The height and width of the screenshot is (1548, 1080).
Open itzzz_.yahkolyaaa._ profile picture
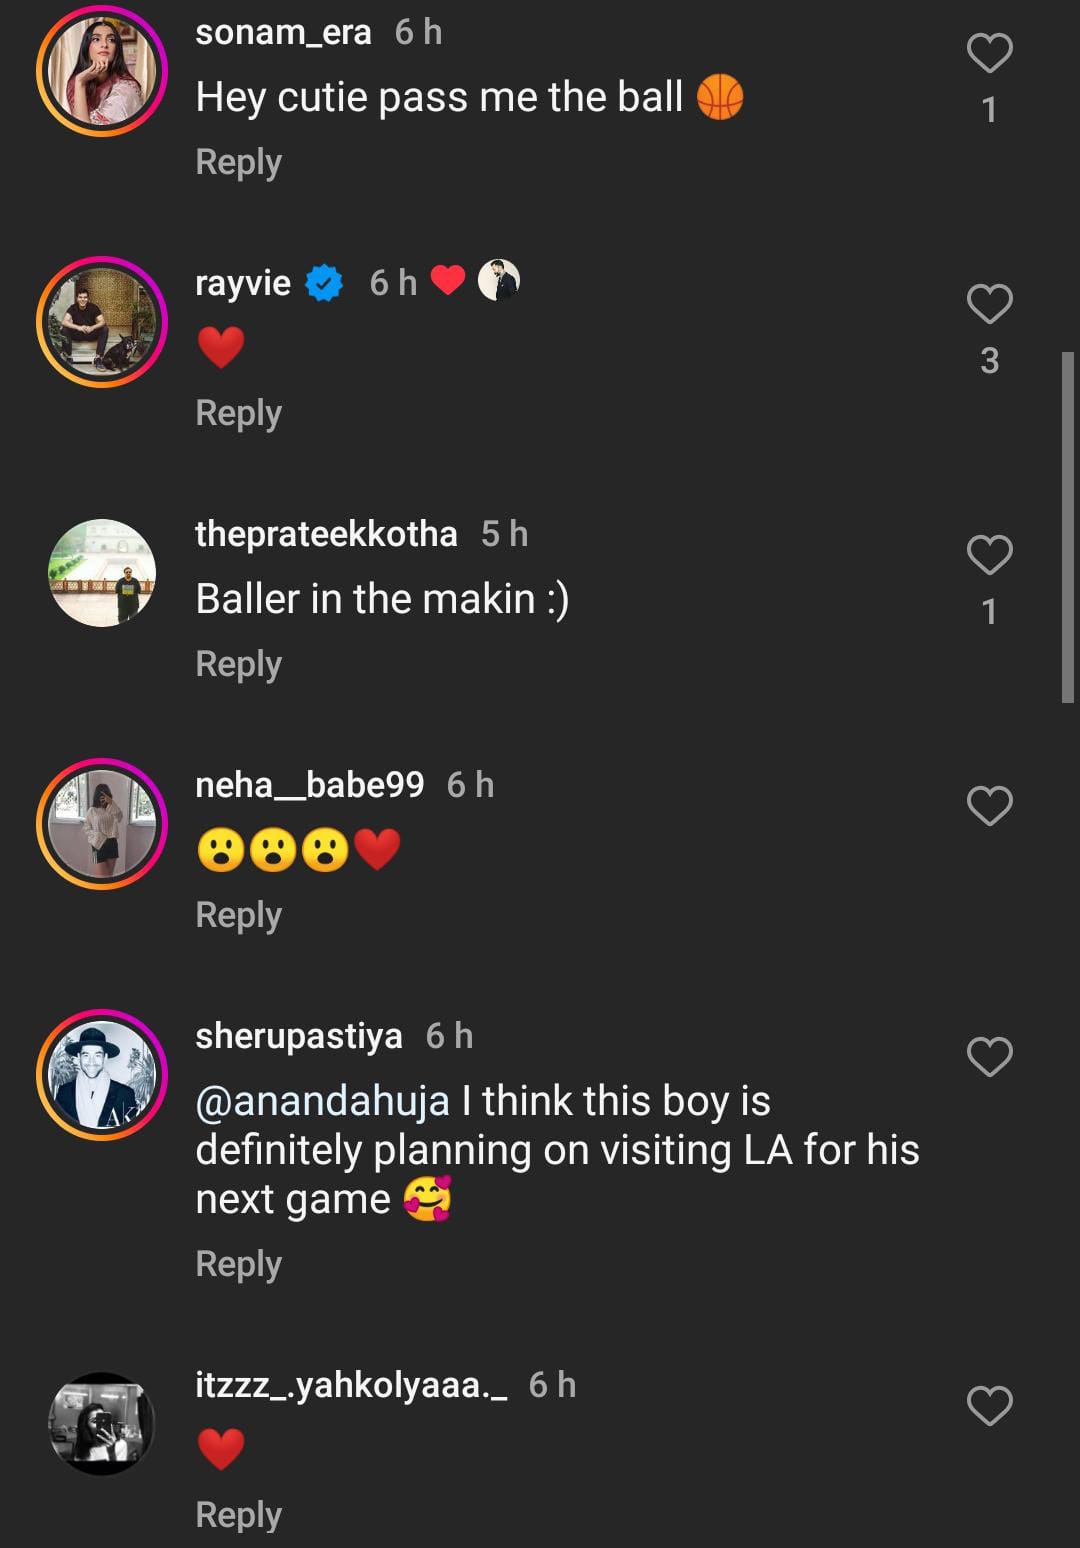click(102, 1424)
